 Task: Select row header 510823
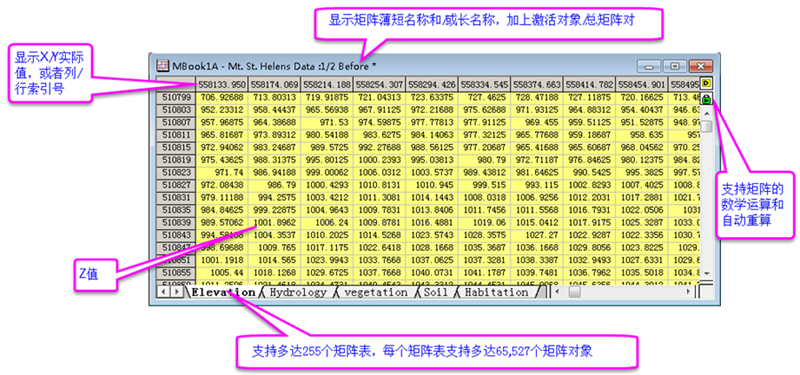[x=176, y=172]
